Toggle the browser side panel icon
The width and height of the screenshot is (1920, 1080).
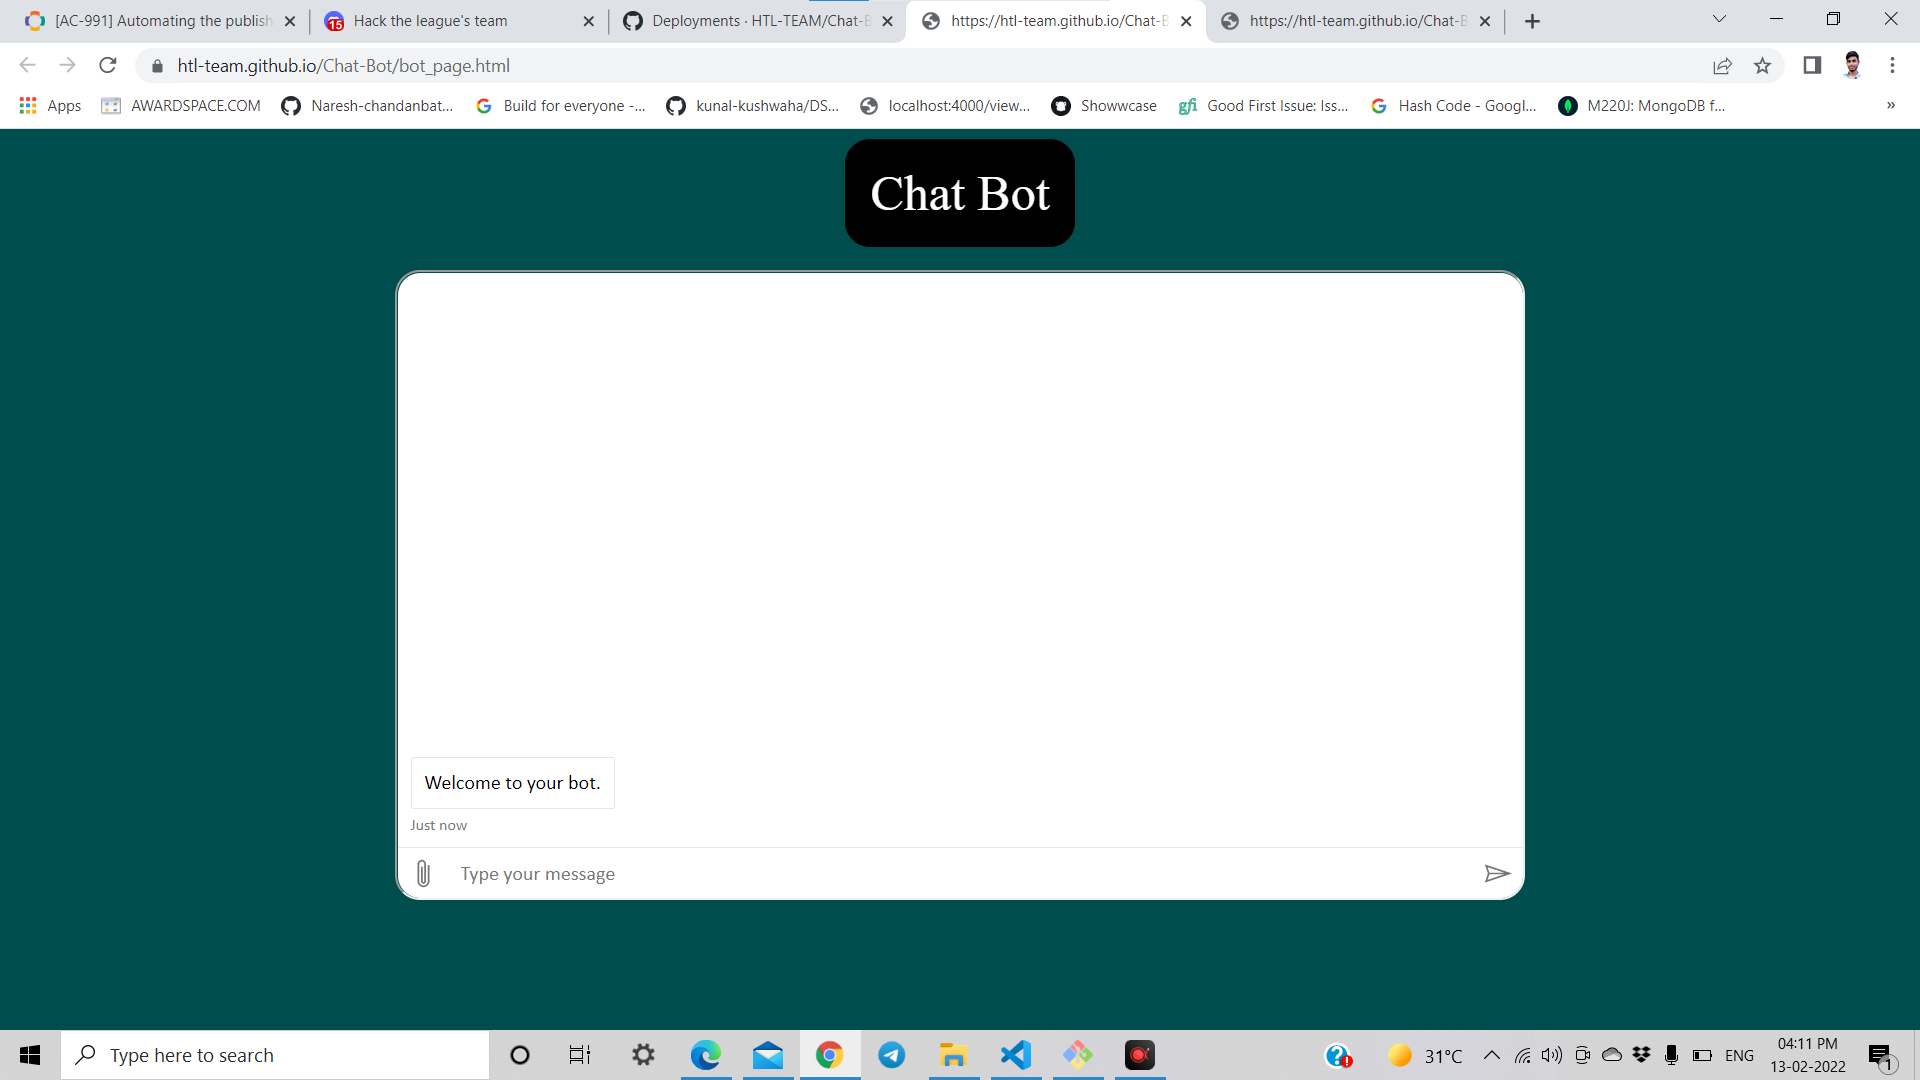click(x=1811, y=66)
